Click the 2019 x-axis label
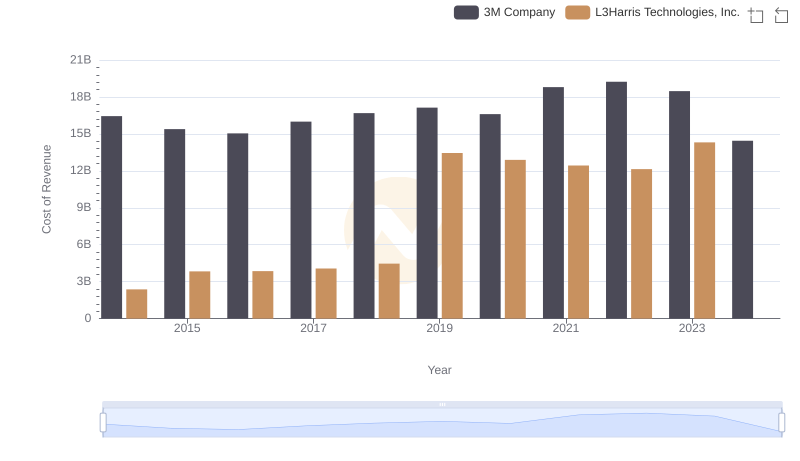This screenshot has height=461, width=800. pyautogui.click(x=439, y=328)
